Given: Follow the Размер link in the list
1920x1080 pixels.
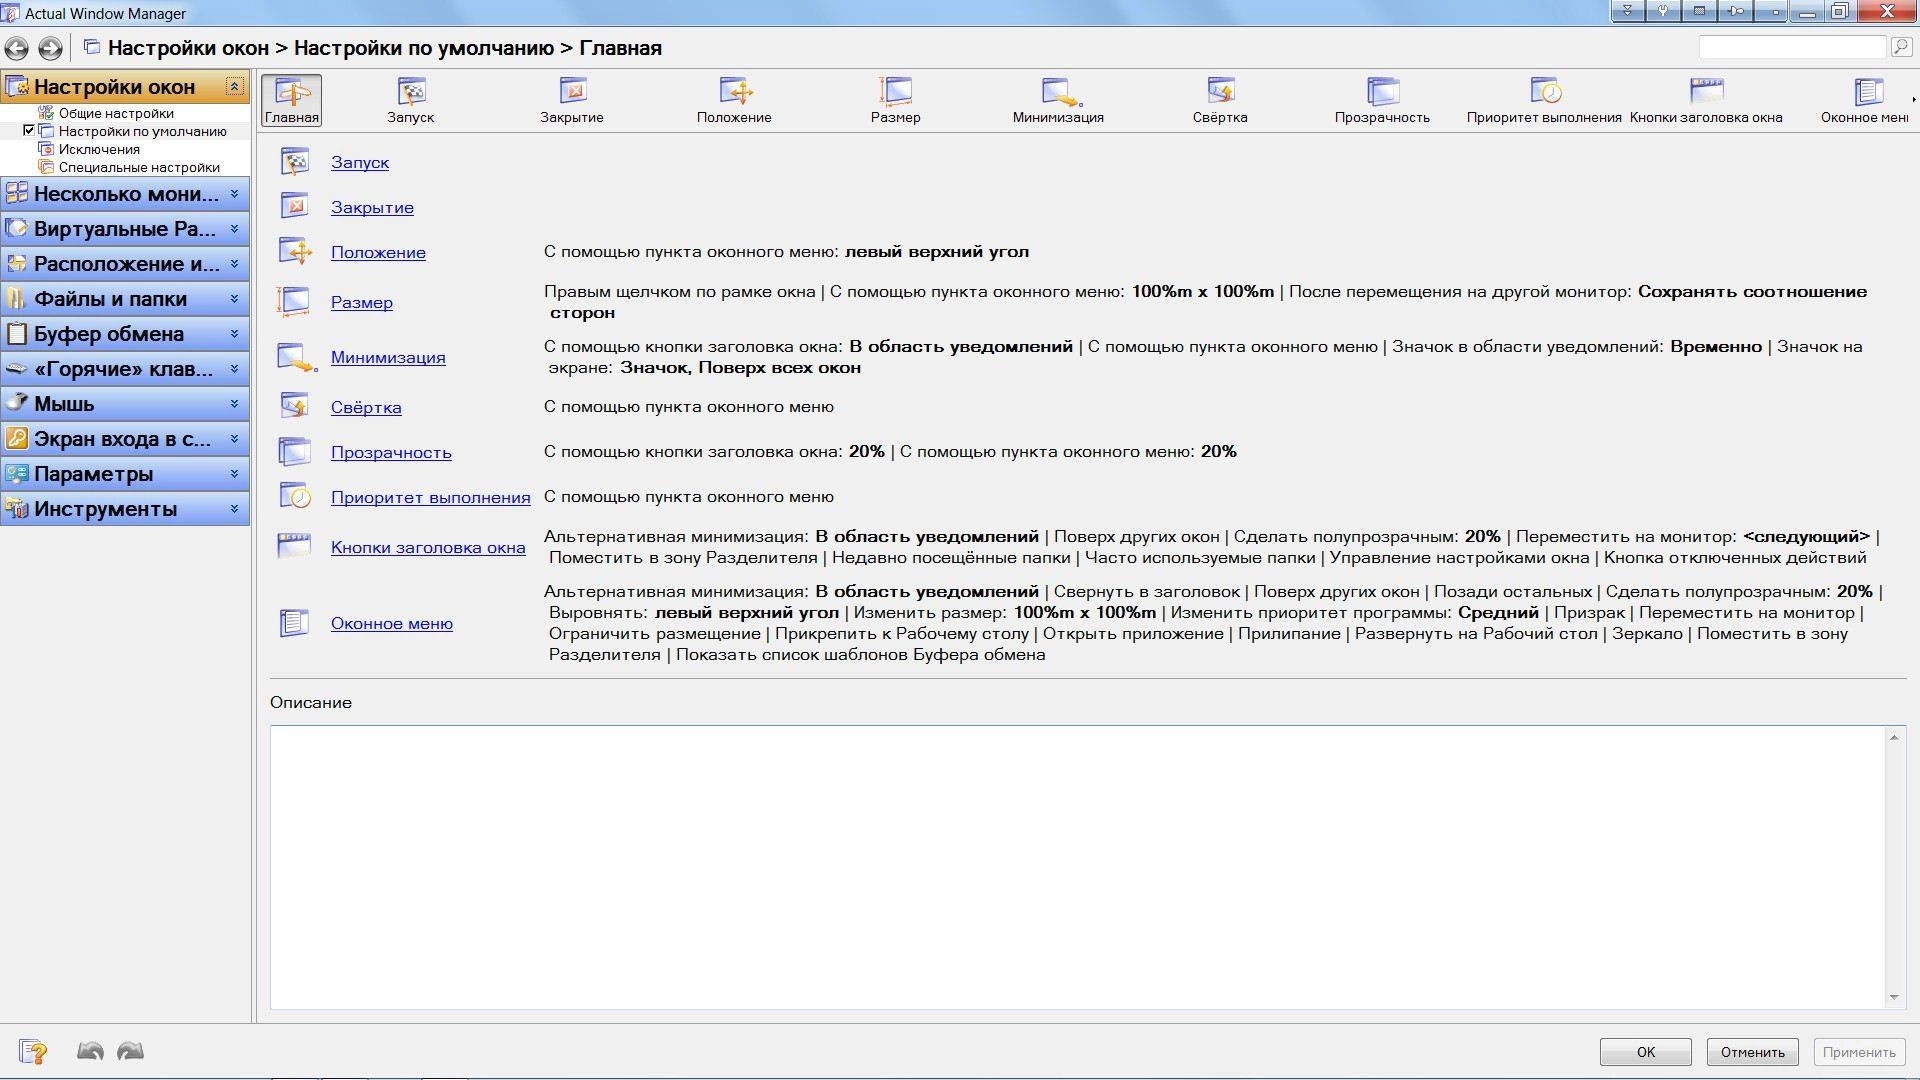Looking at the screenshot, I should click(362, 302).
